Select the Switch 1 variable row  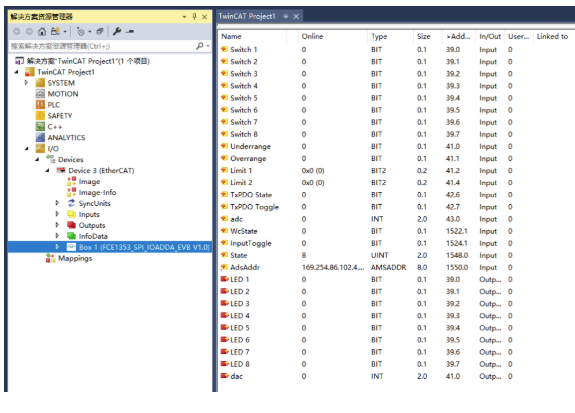tap(394, 50)
